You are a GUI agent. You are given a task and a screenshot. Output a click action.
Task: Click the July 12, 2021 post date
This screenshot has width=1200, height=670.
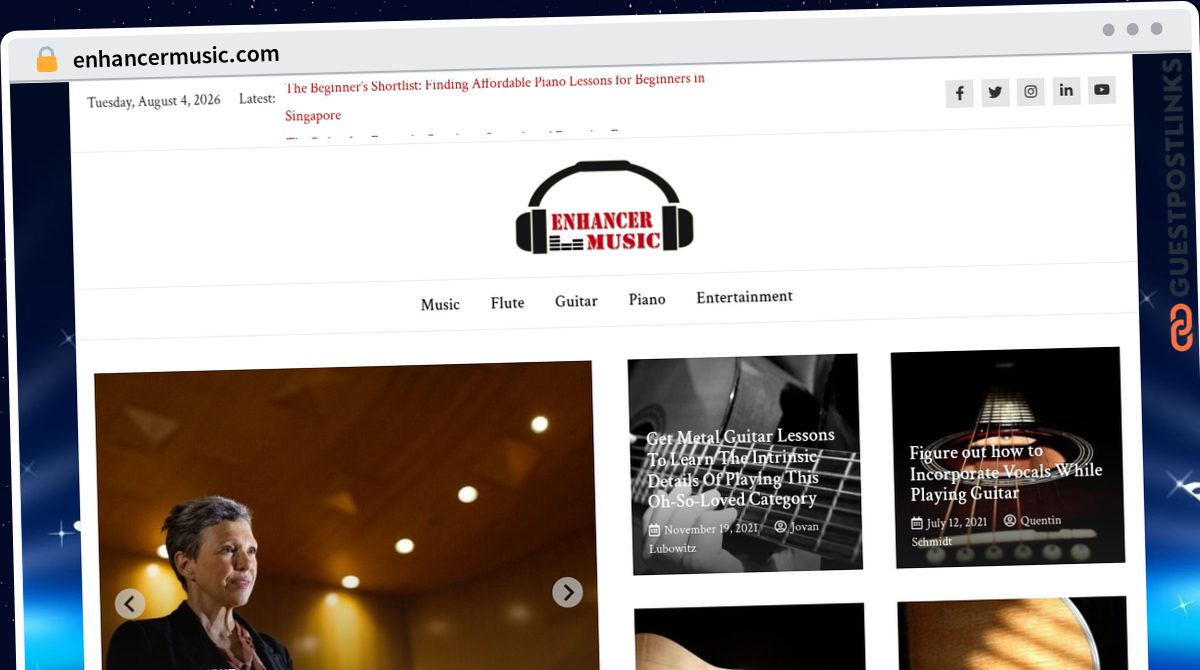click(x=957, y=523)
